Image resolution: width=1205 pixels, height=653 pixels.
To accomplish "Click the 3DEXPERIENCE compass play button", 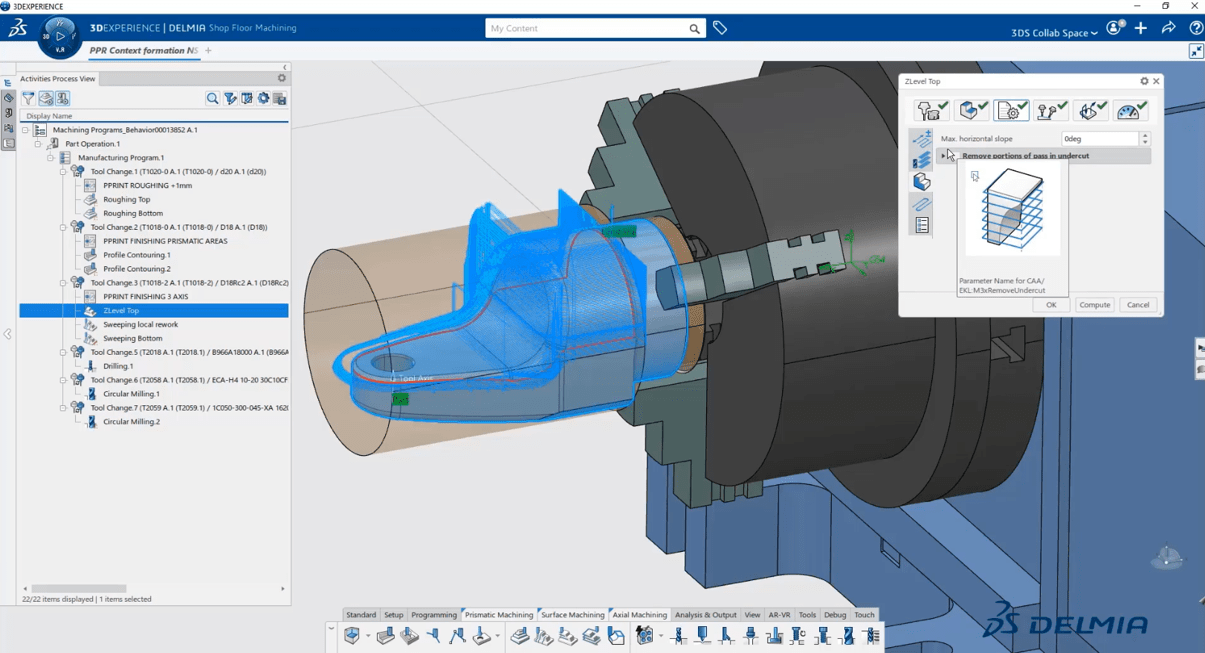I will point(59,36).
